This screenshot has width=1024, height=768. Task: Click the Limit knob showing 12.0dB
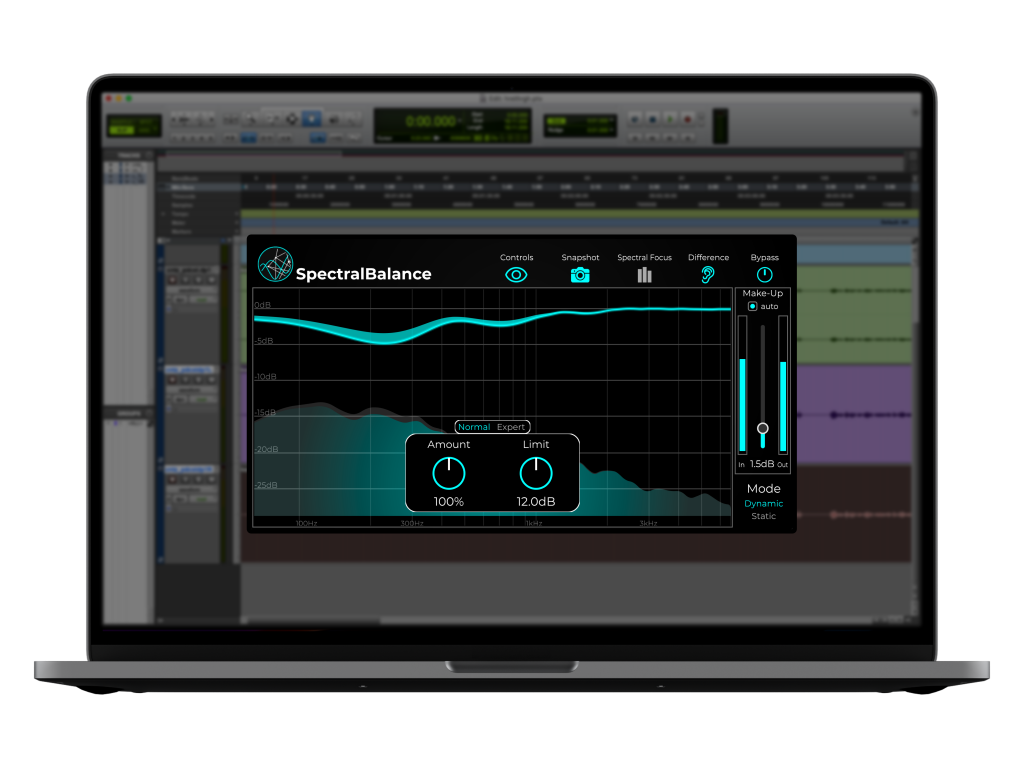point(535,474)
